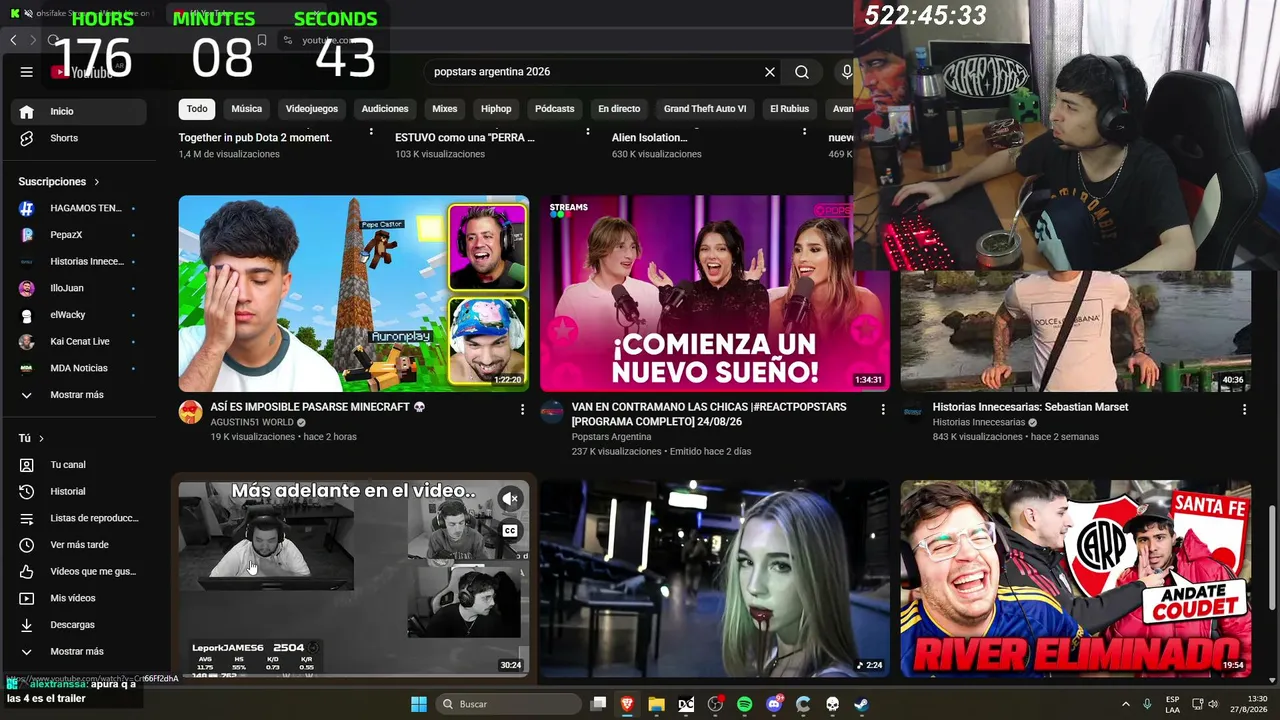Select the Videojuegos filter chip
The height and width of the screenshot is (720, 1280).
point(312,109)
